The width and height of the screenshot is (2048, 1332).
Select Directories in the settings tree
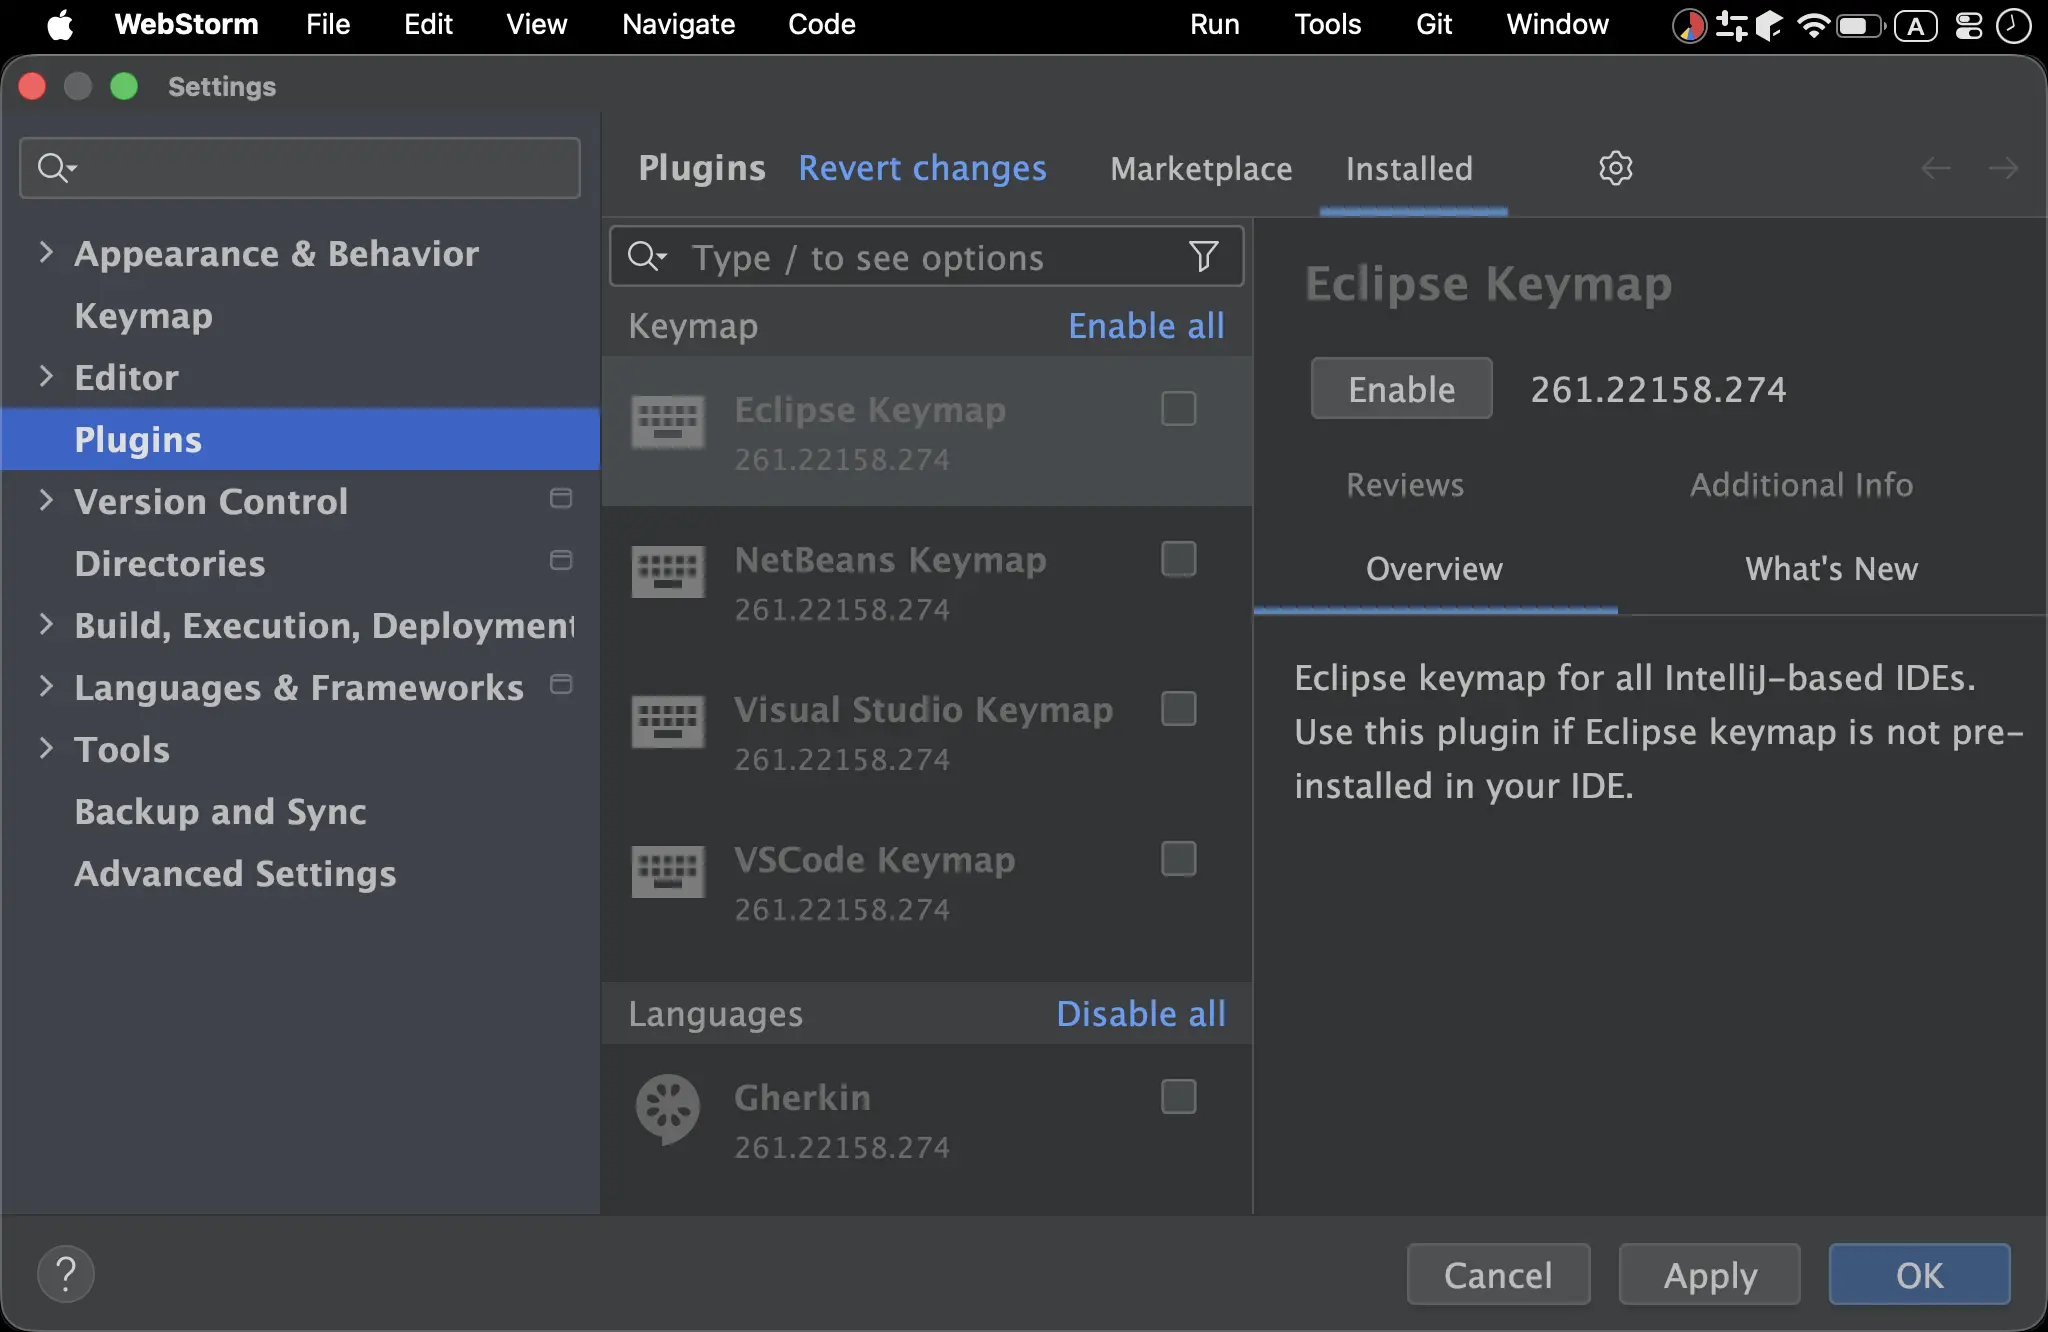pyautogui.click(x=170, y=564)
